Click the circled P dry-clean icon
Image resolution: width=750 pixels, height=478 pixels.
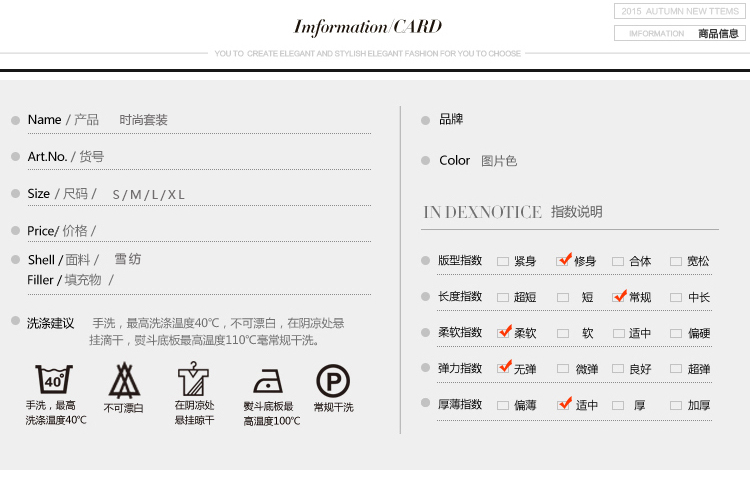[x=333, y=381]
